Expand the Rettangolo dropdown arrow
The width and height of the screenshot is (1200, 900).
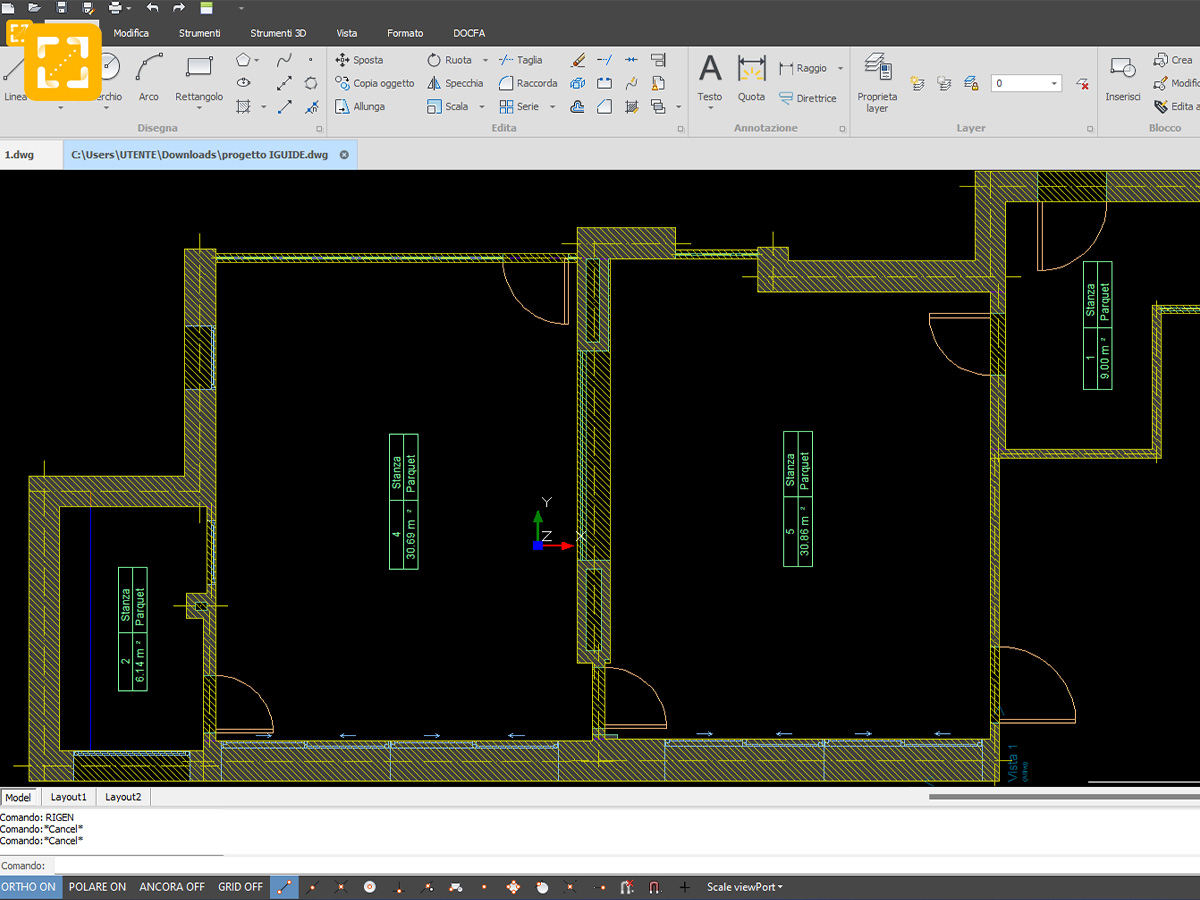pos(199,108)
